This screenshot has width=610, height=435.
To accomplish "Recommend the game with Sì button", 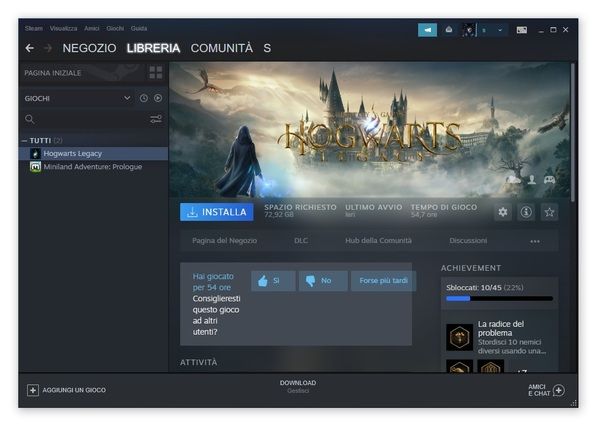I will pos(273,281).
